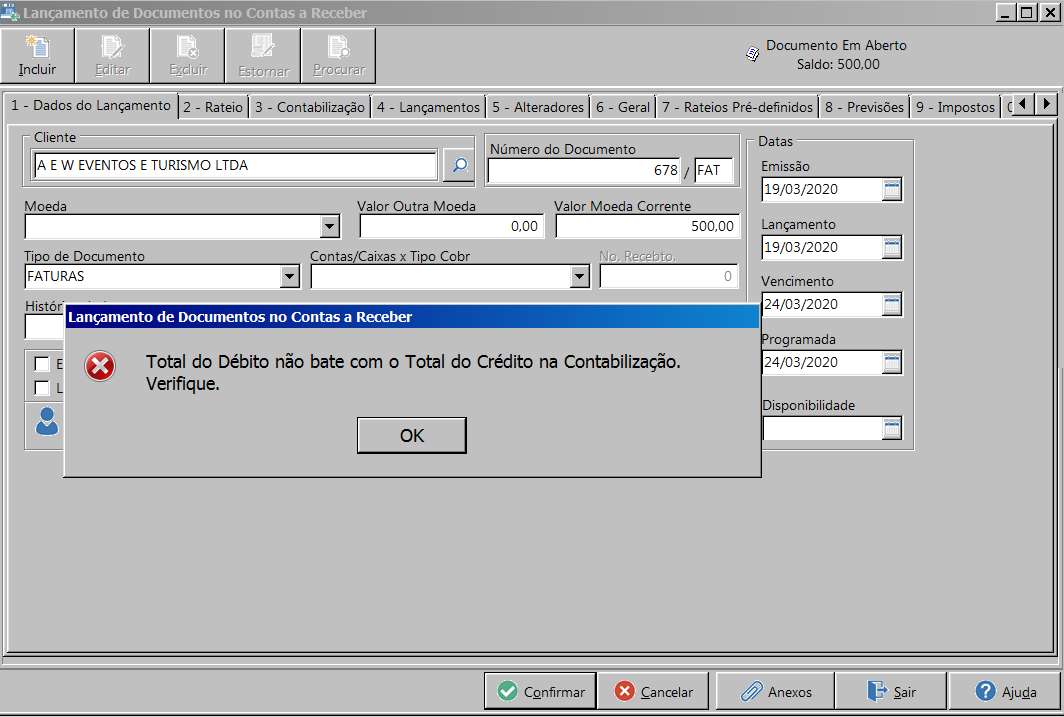Click the Vencimento date field
Image resolution: width=1064 pixels, height=717 pixels.
tap(822, 305)
